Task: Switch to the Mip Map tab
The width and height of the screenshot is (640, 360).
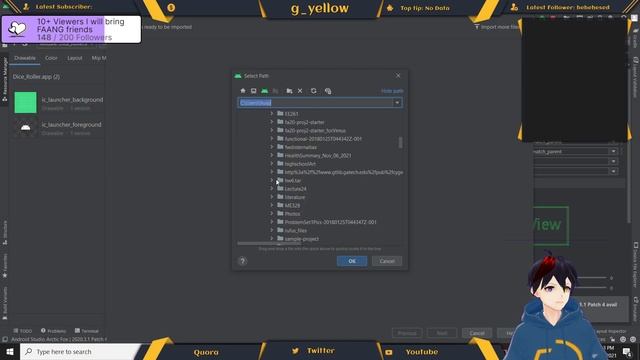Action: 99,58
